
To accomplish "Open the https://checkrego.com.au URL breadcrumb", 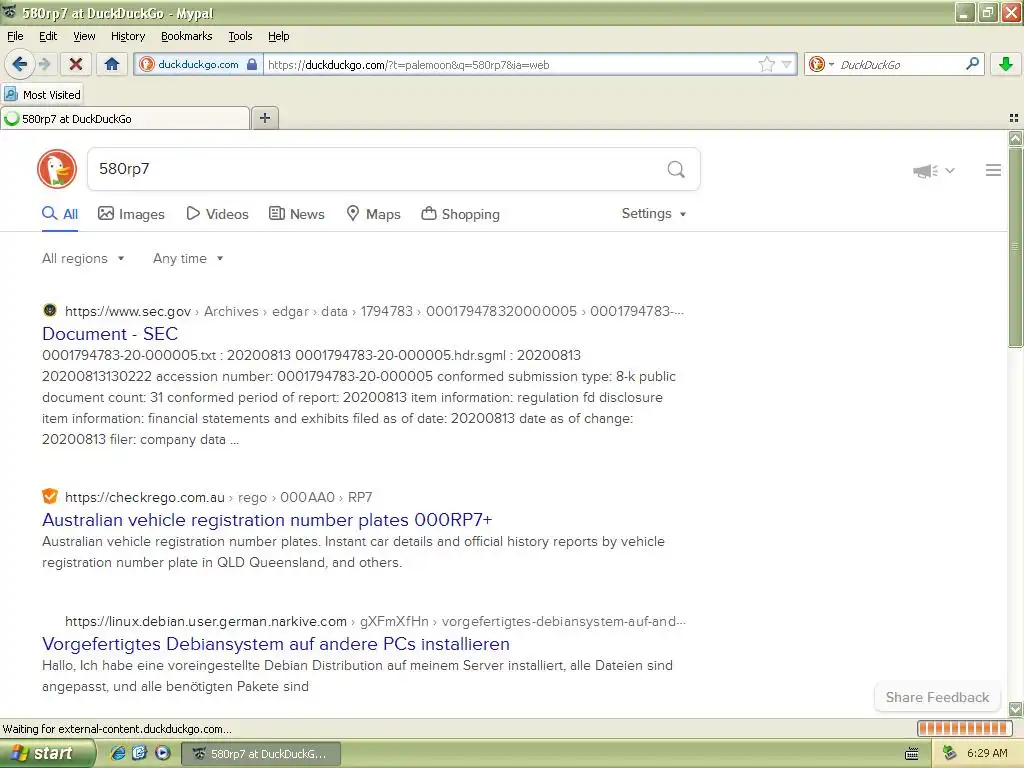I will coord(144,498).
